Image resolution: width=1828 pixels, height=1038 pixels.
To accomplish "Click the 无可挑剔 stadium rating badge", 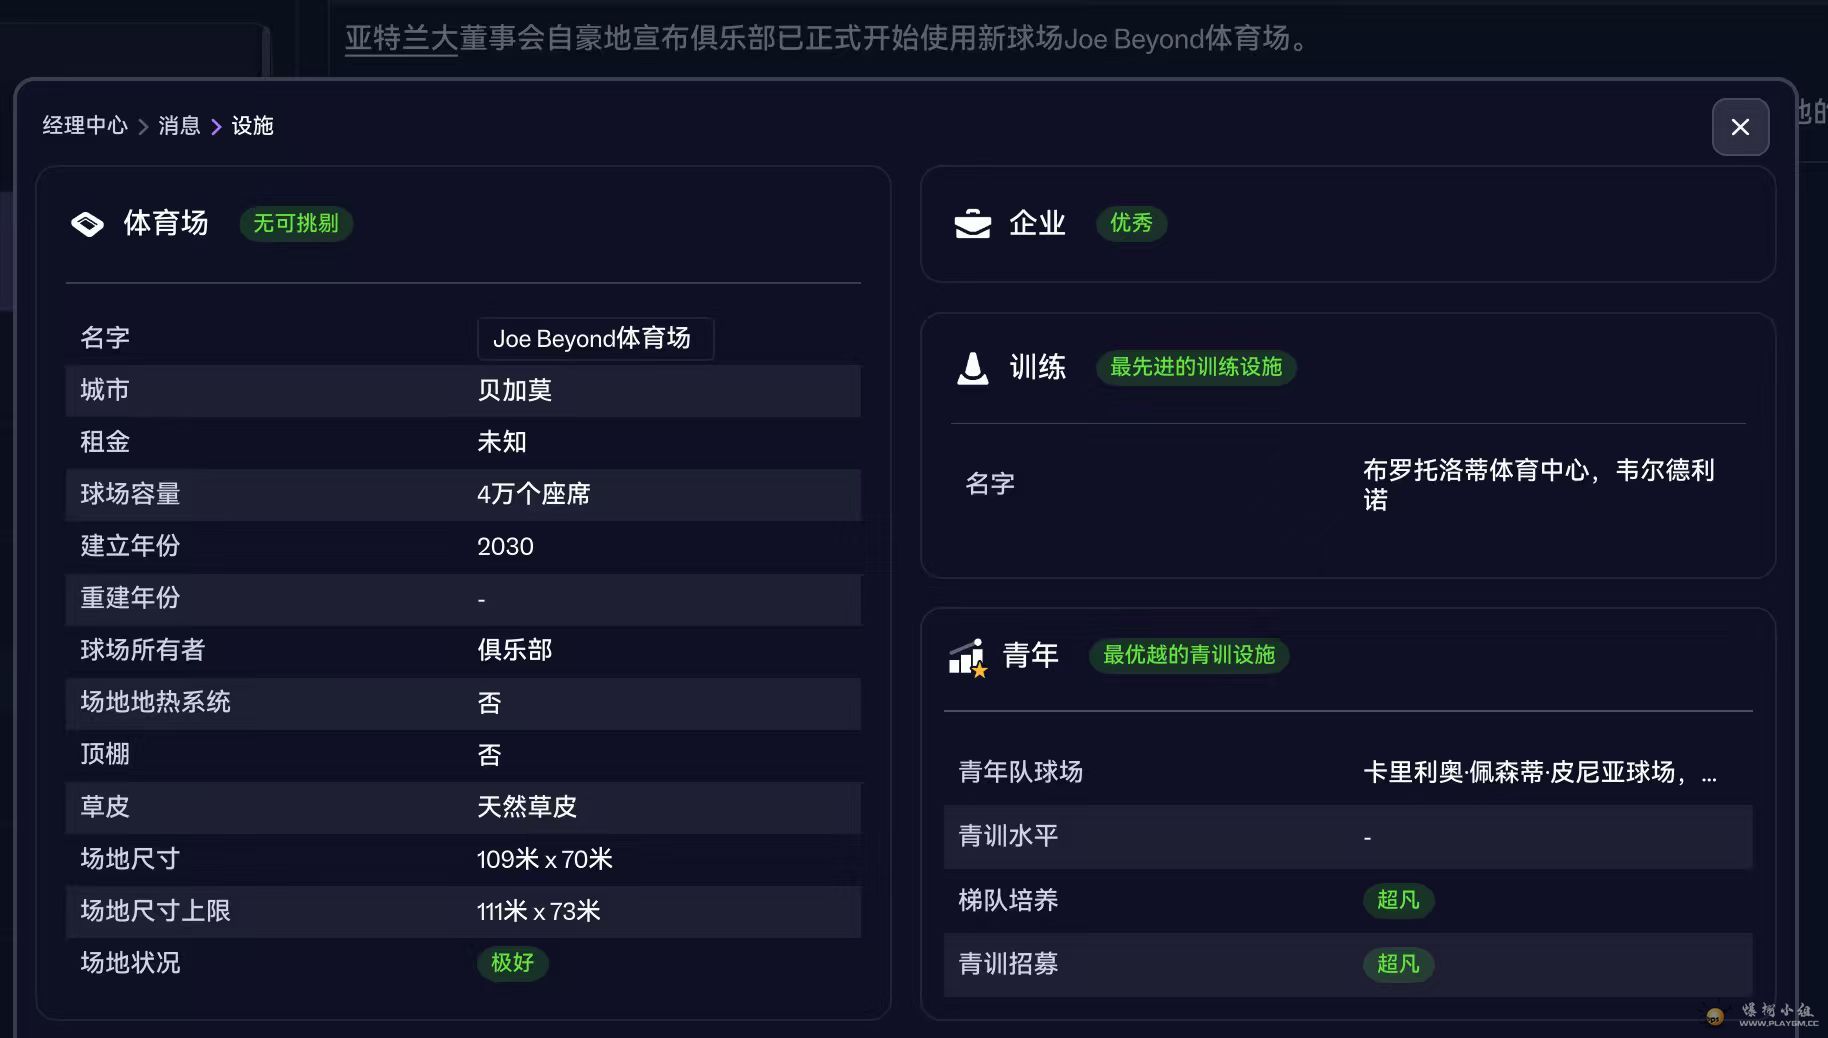I will [296, 223].
